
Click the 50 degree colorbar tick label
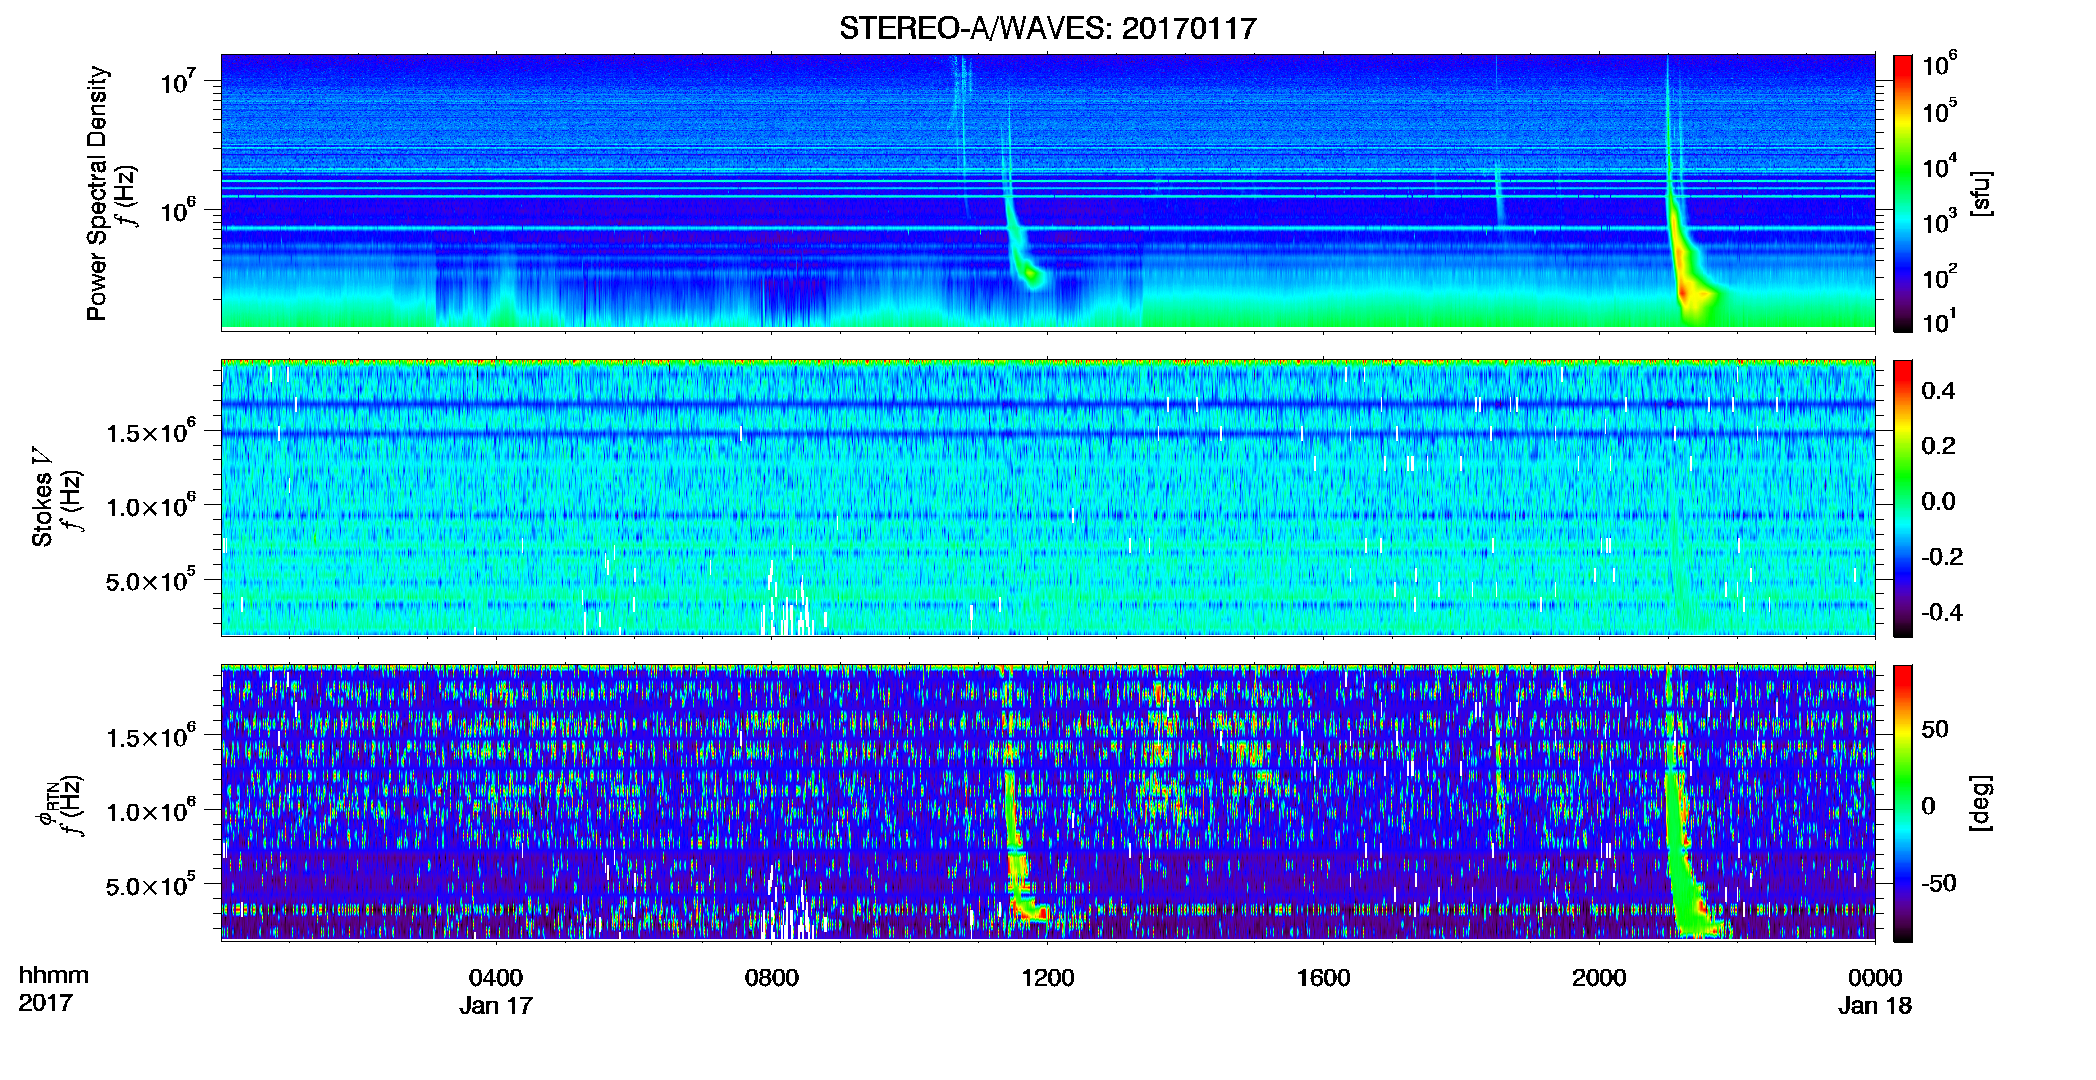coord(1935,729)
